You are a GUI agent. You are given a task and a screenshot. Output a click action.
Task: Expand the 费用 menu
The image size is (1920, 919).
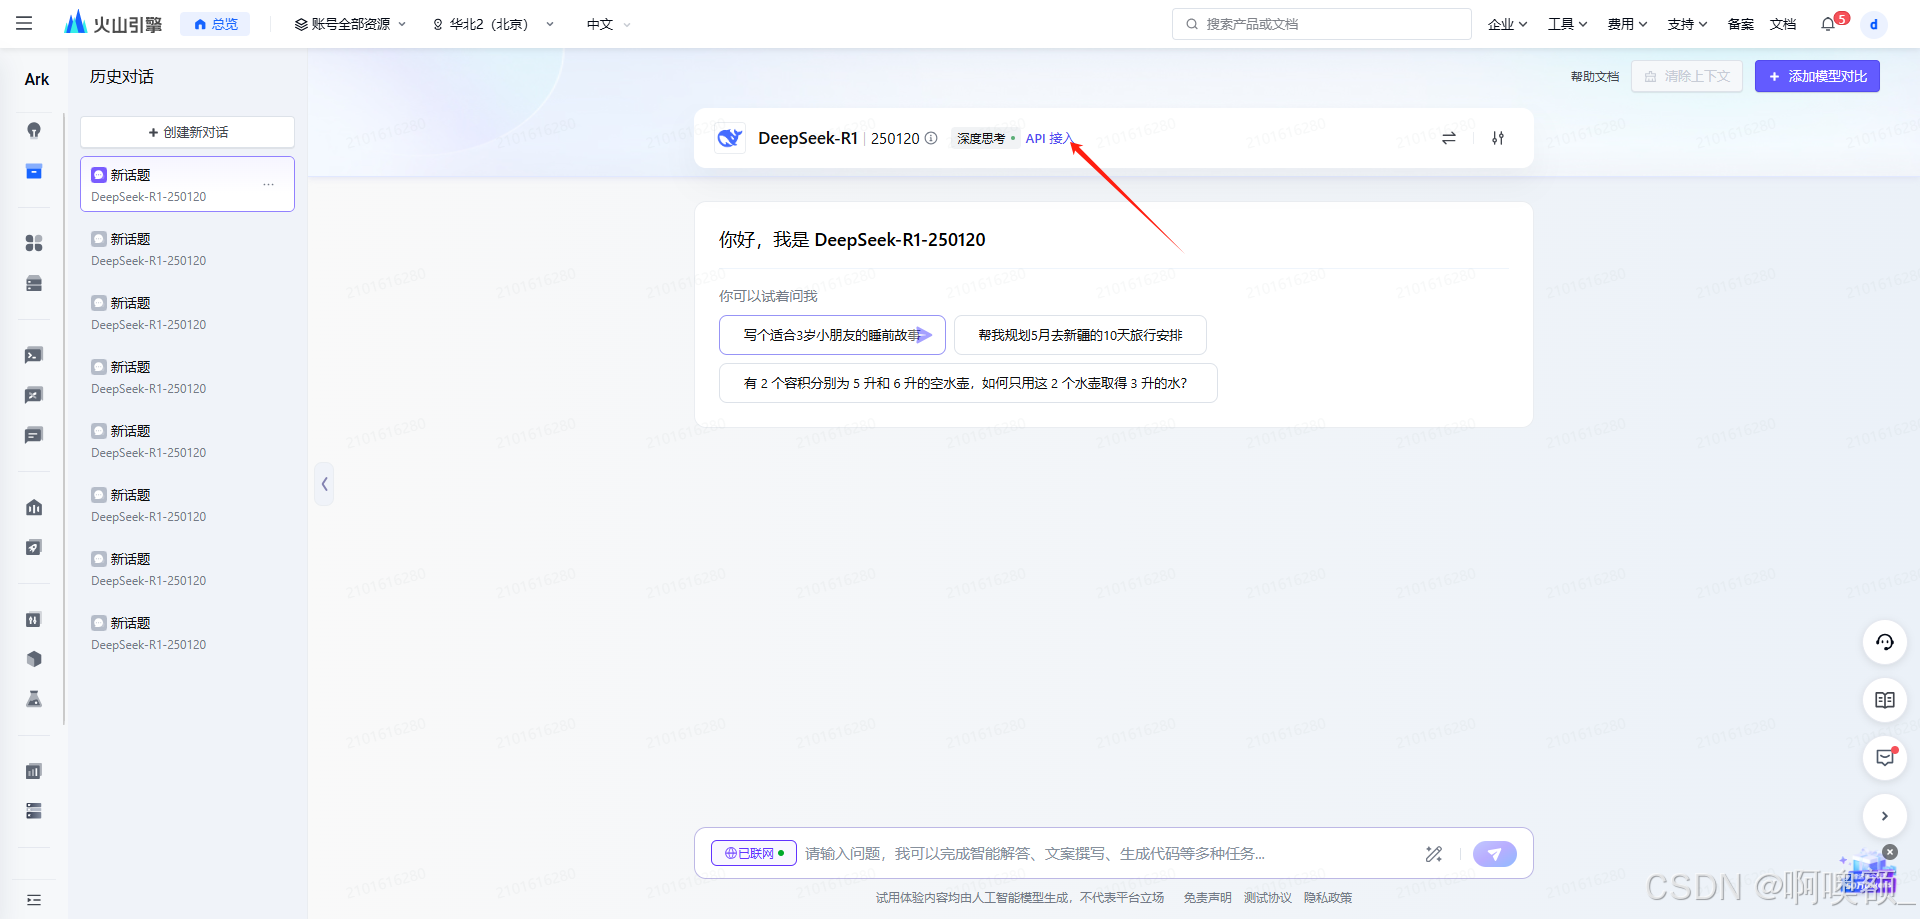1627,24
